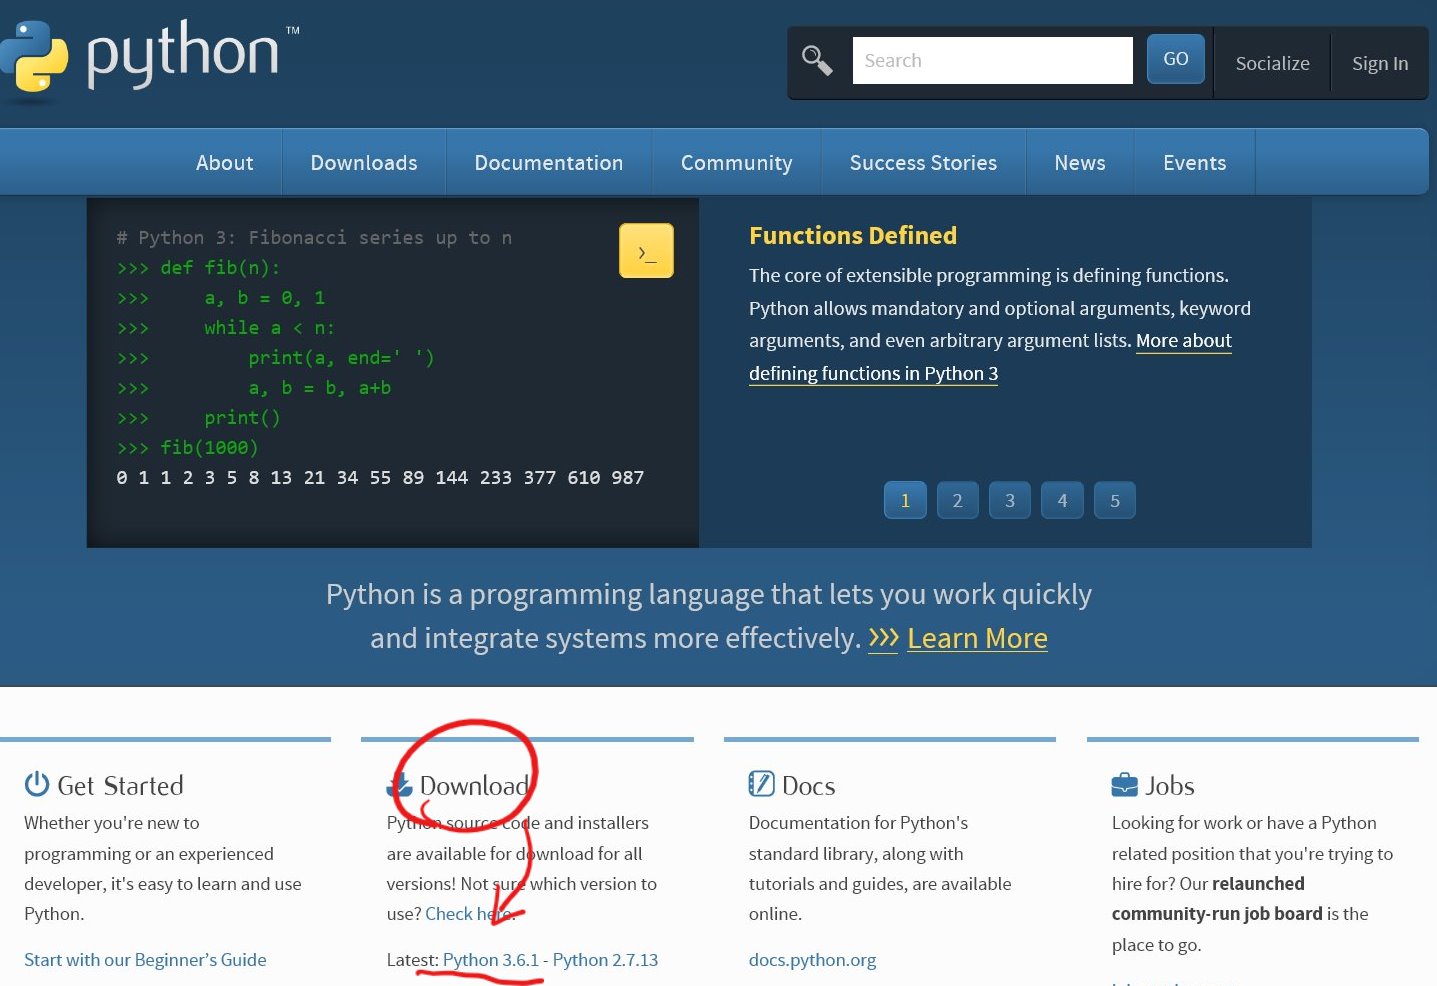This screenshot has width=1437, height=986.
Task: Click the Python logo icon
Action: click(x=34, y=58)
